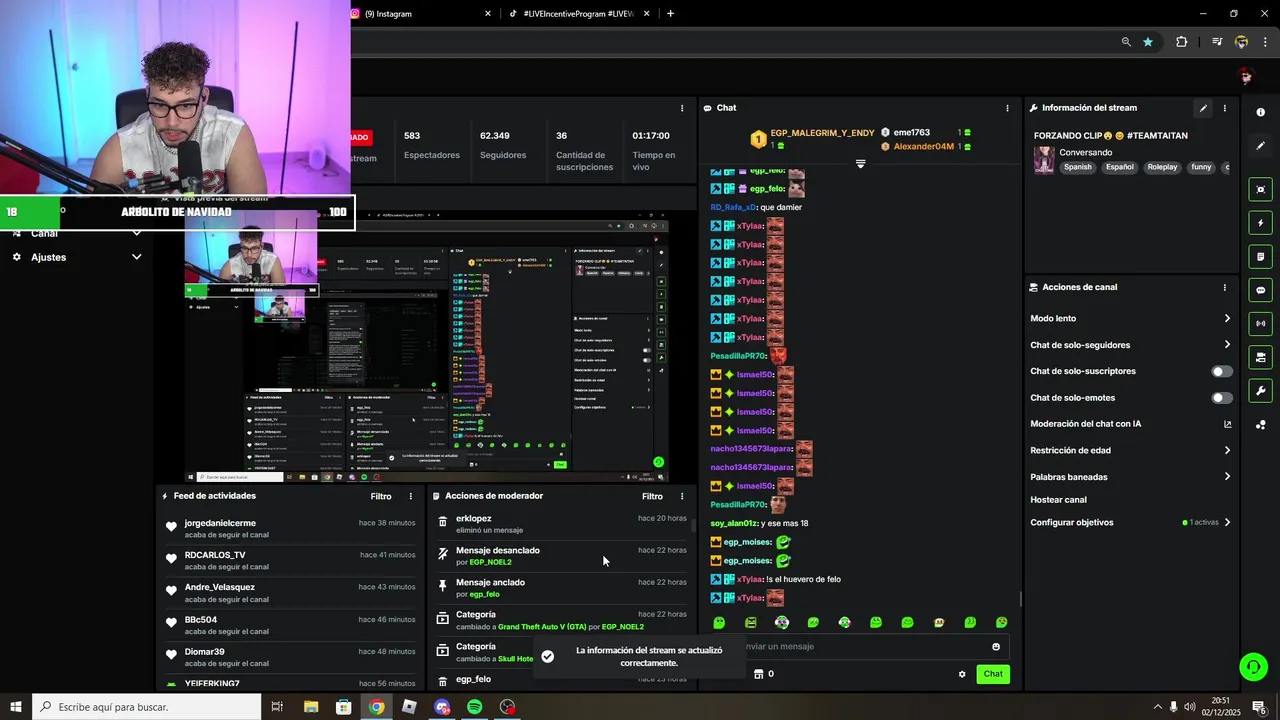The width and height of the screenshot is (1280, 720).
Task: Open Feed de actividades three-dot menu
Action: [410, 496]
